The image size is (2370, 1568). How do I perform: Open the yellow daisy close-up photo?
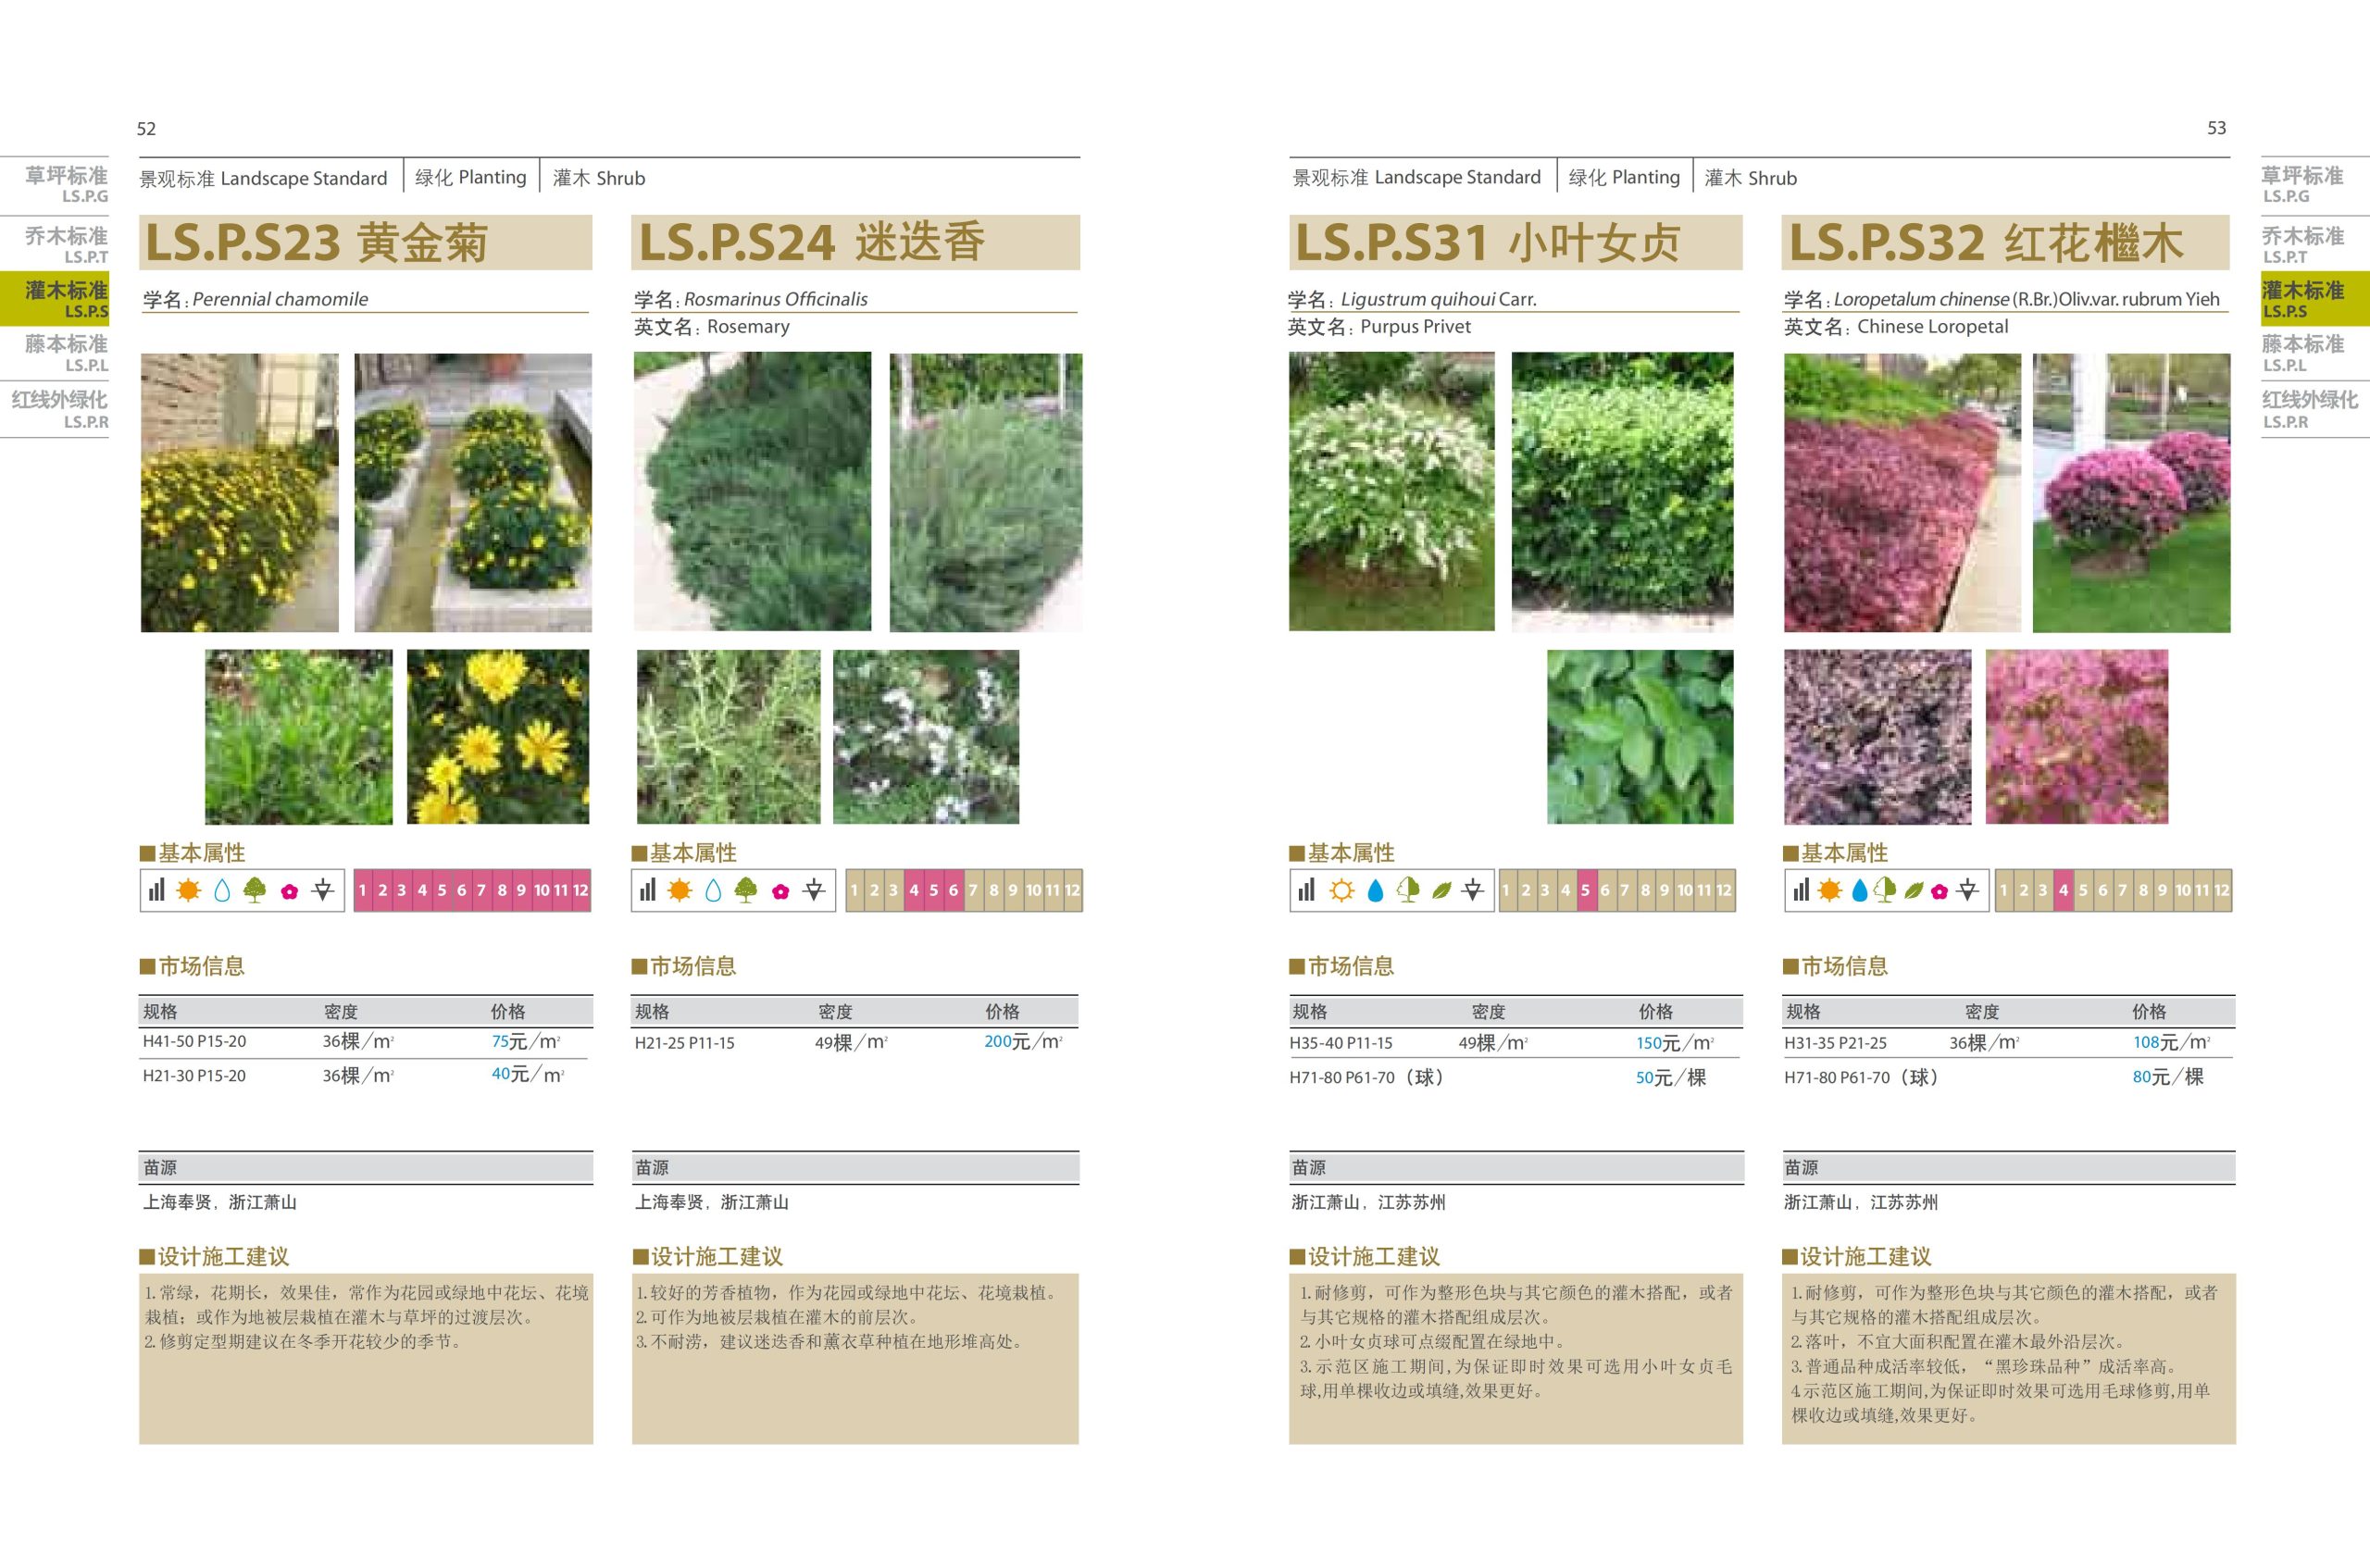click(498, 737)
